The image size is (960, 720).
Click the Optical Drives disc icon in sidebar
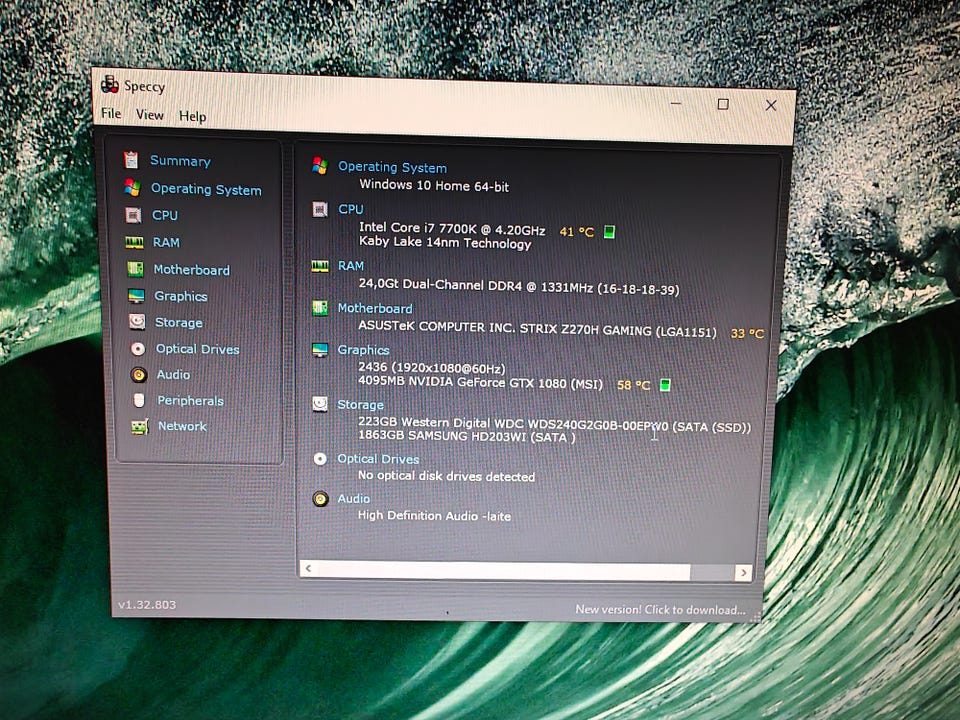tap(138, 348)
